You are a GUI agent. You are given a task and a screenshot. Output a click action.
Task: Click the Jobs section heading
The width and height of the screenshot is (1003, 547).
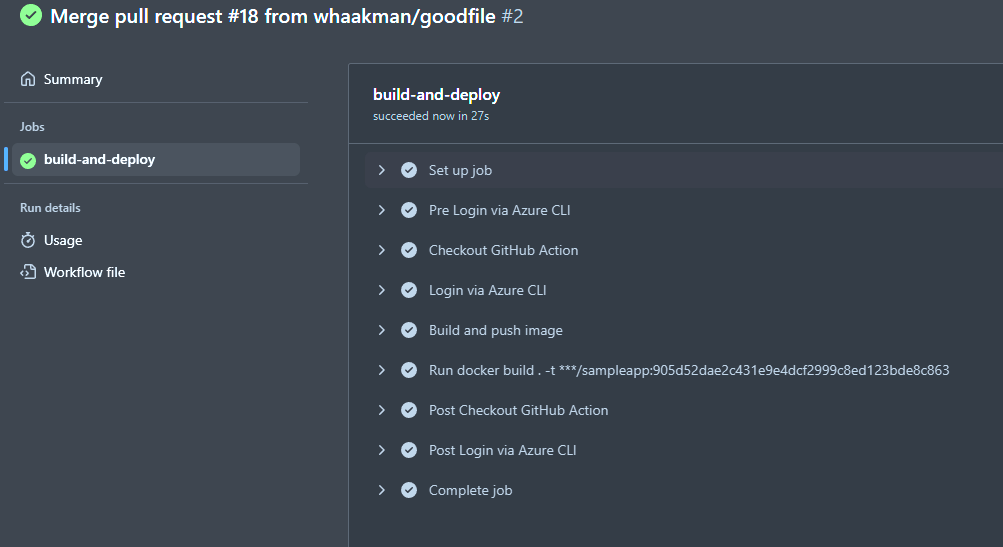32,127
